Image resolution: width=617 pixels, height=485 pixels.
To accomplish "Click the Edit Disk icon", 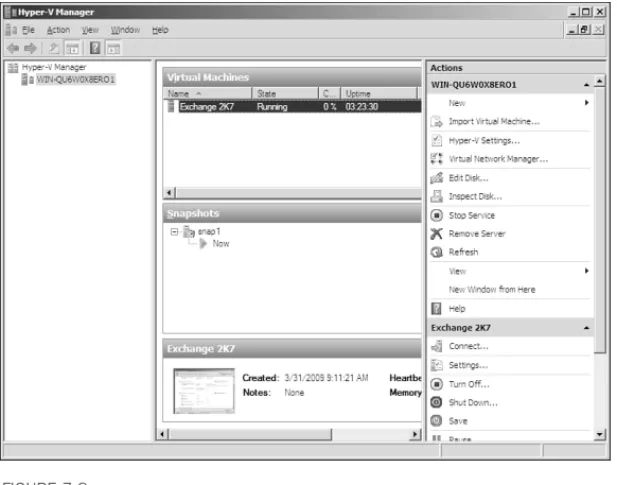I will tap(436, 178).
